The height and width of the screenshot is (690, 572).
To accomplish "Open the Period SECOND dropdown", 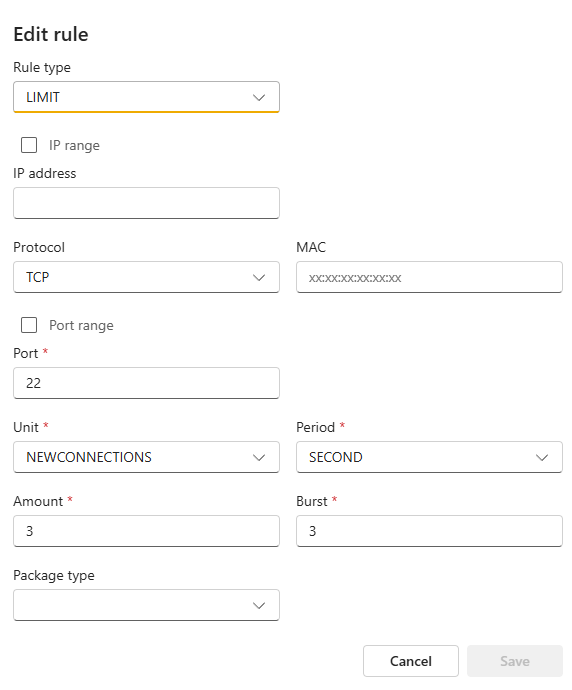I will coord(429,457).
